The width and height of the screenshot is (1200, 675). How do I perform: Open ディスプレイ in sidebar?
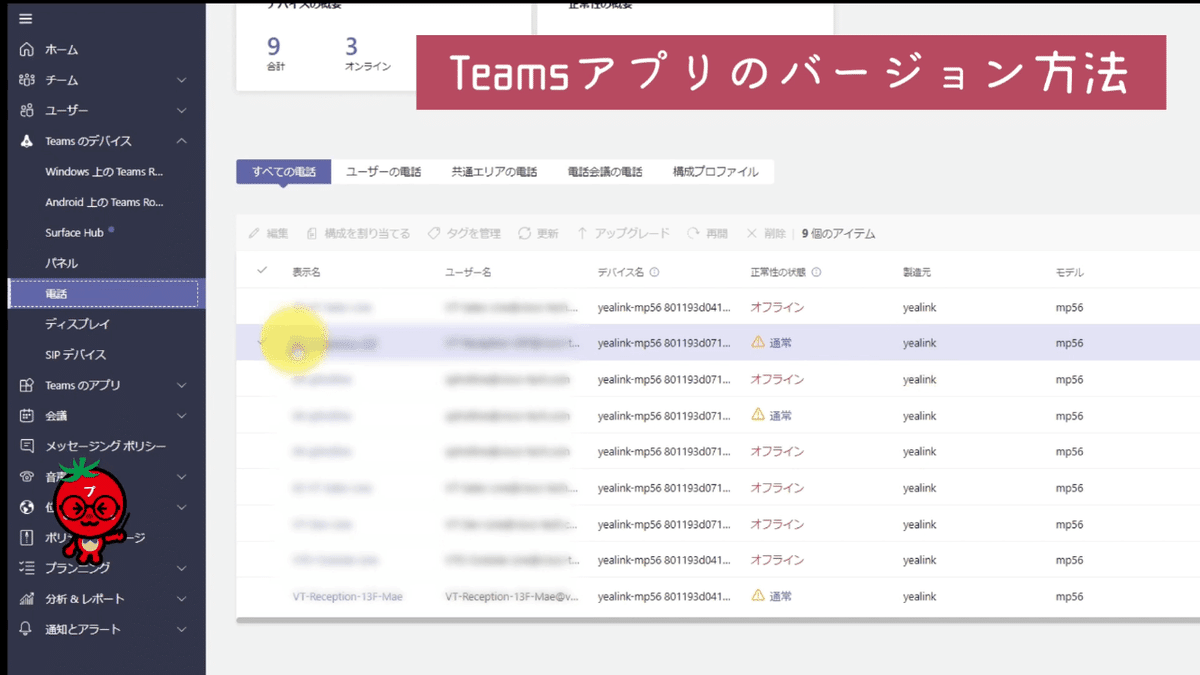77,324
